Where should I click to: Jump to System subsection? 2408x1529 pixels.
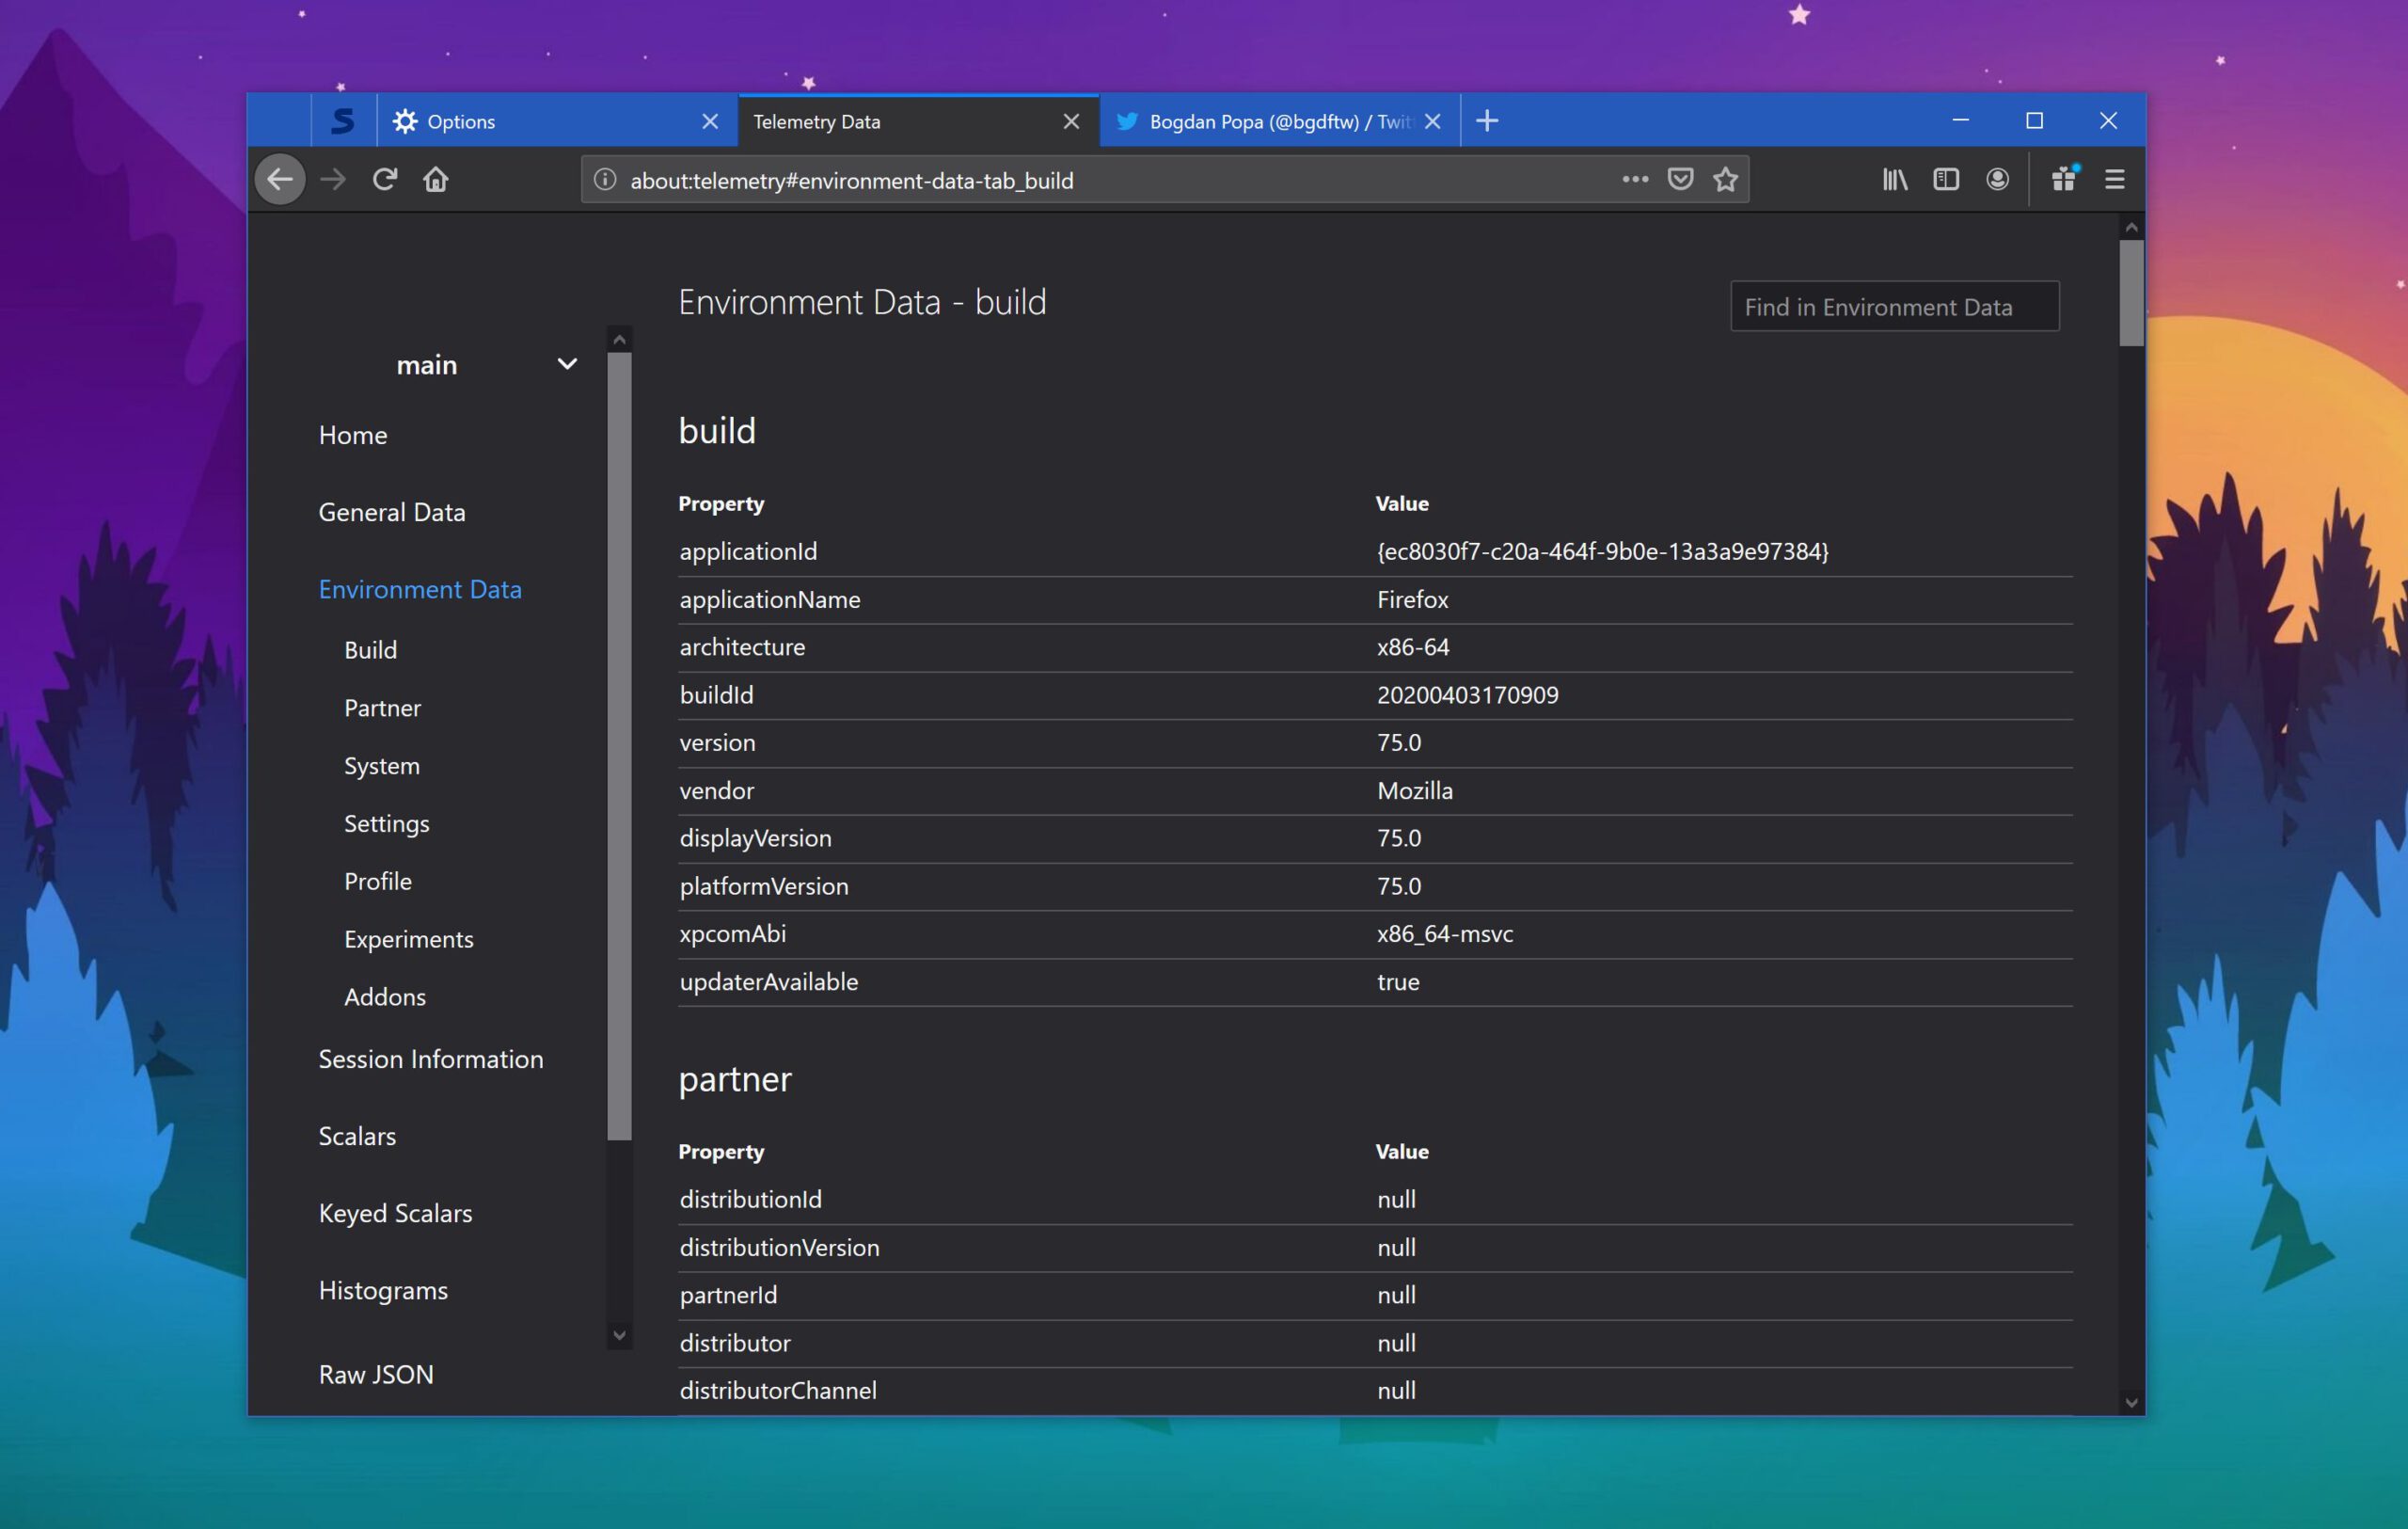click(x=382, y=766)
